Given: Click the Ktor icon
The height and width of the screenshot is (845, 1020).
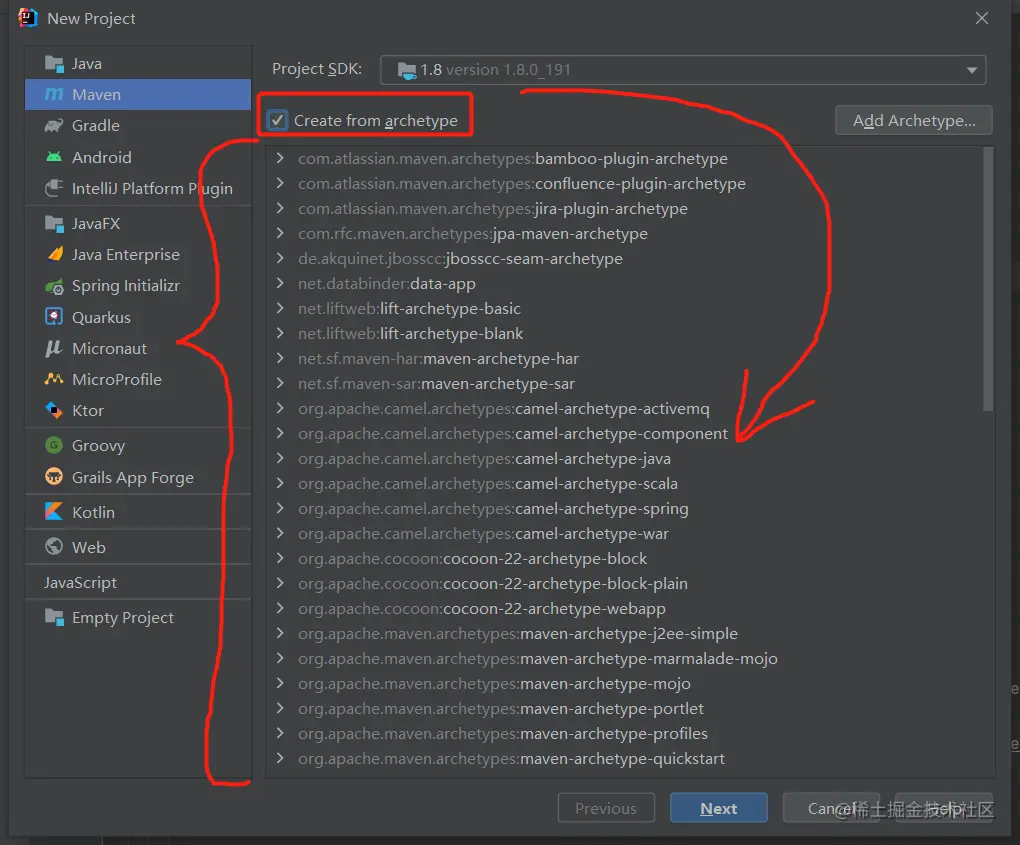Looking at the screenshot, I should coord(54,410).
